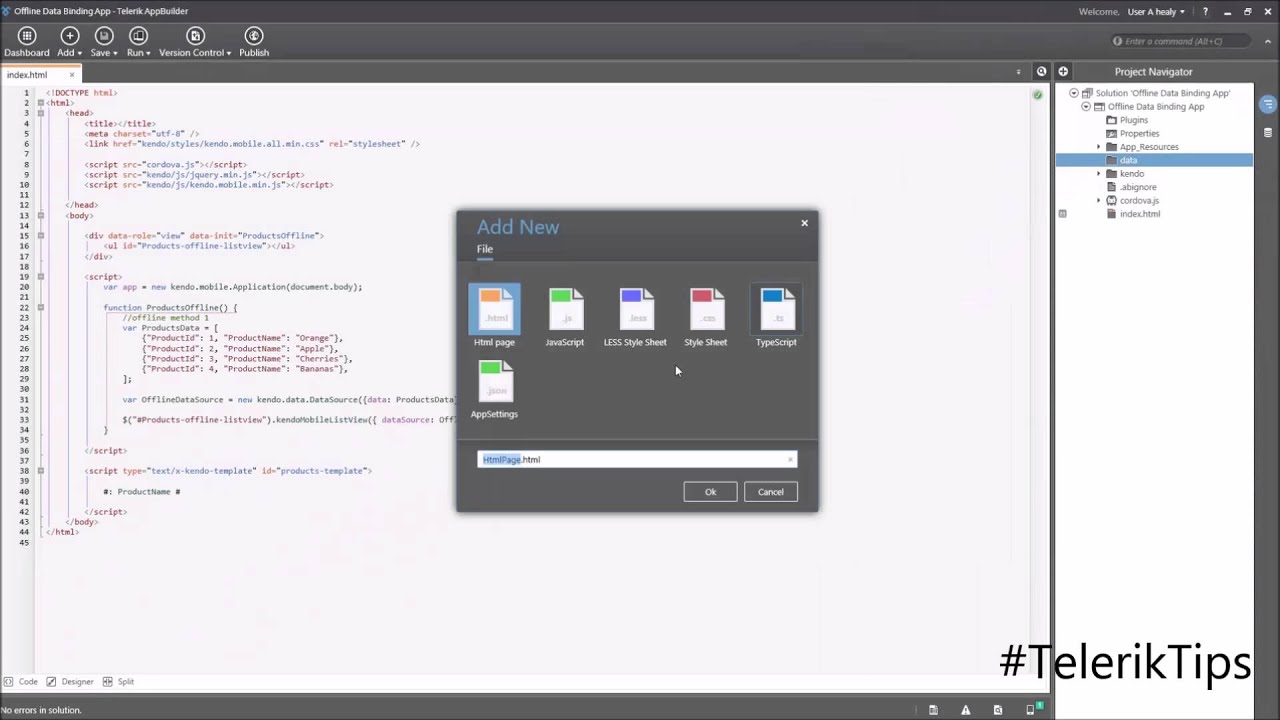Expand the App_Resources folder

click(x=1099, y=147)
